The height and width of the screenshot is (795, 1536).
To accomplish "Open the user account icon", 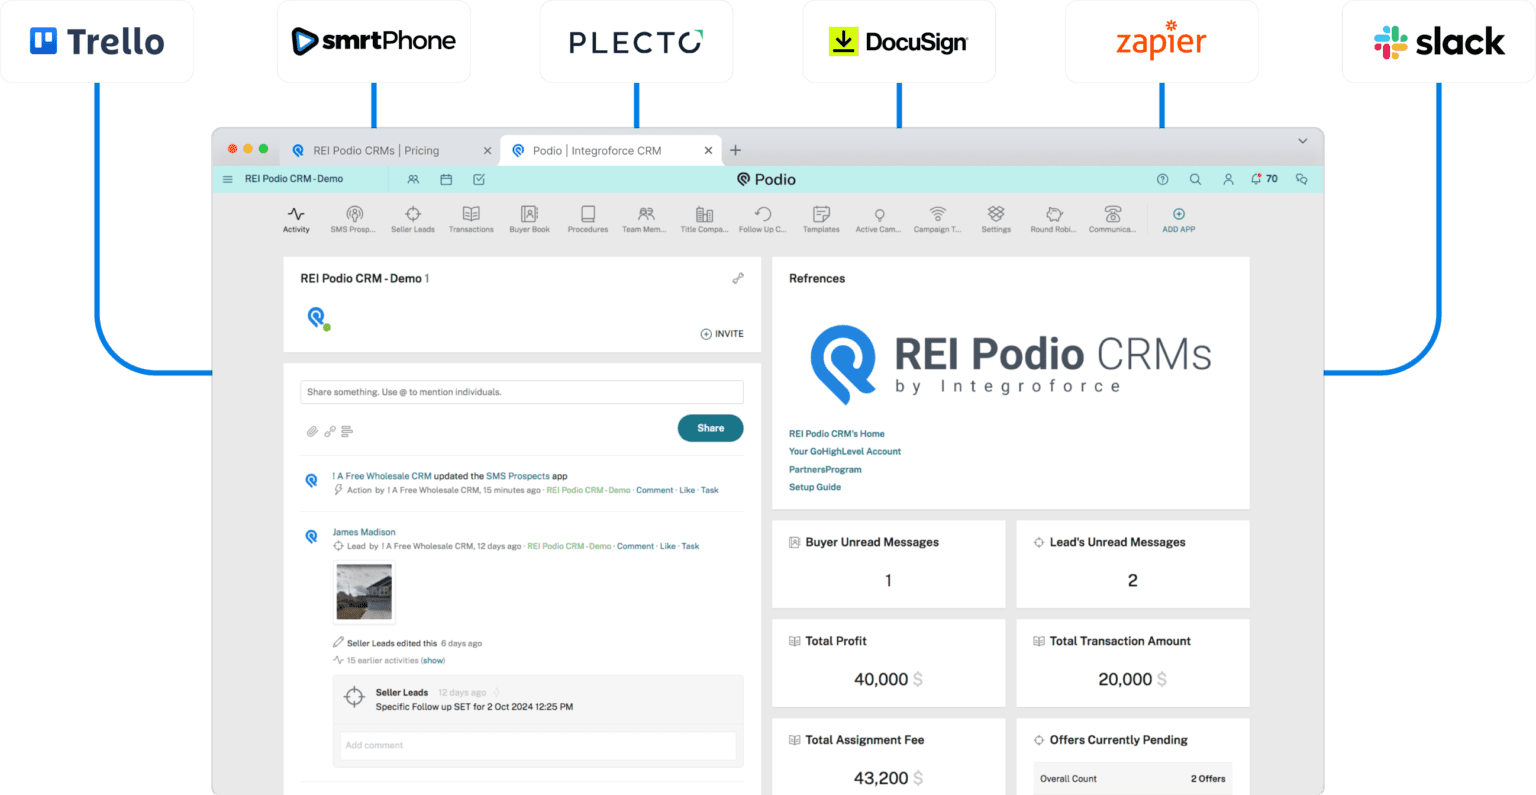I will 1228,179.
